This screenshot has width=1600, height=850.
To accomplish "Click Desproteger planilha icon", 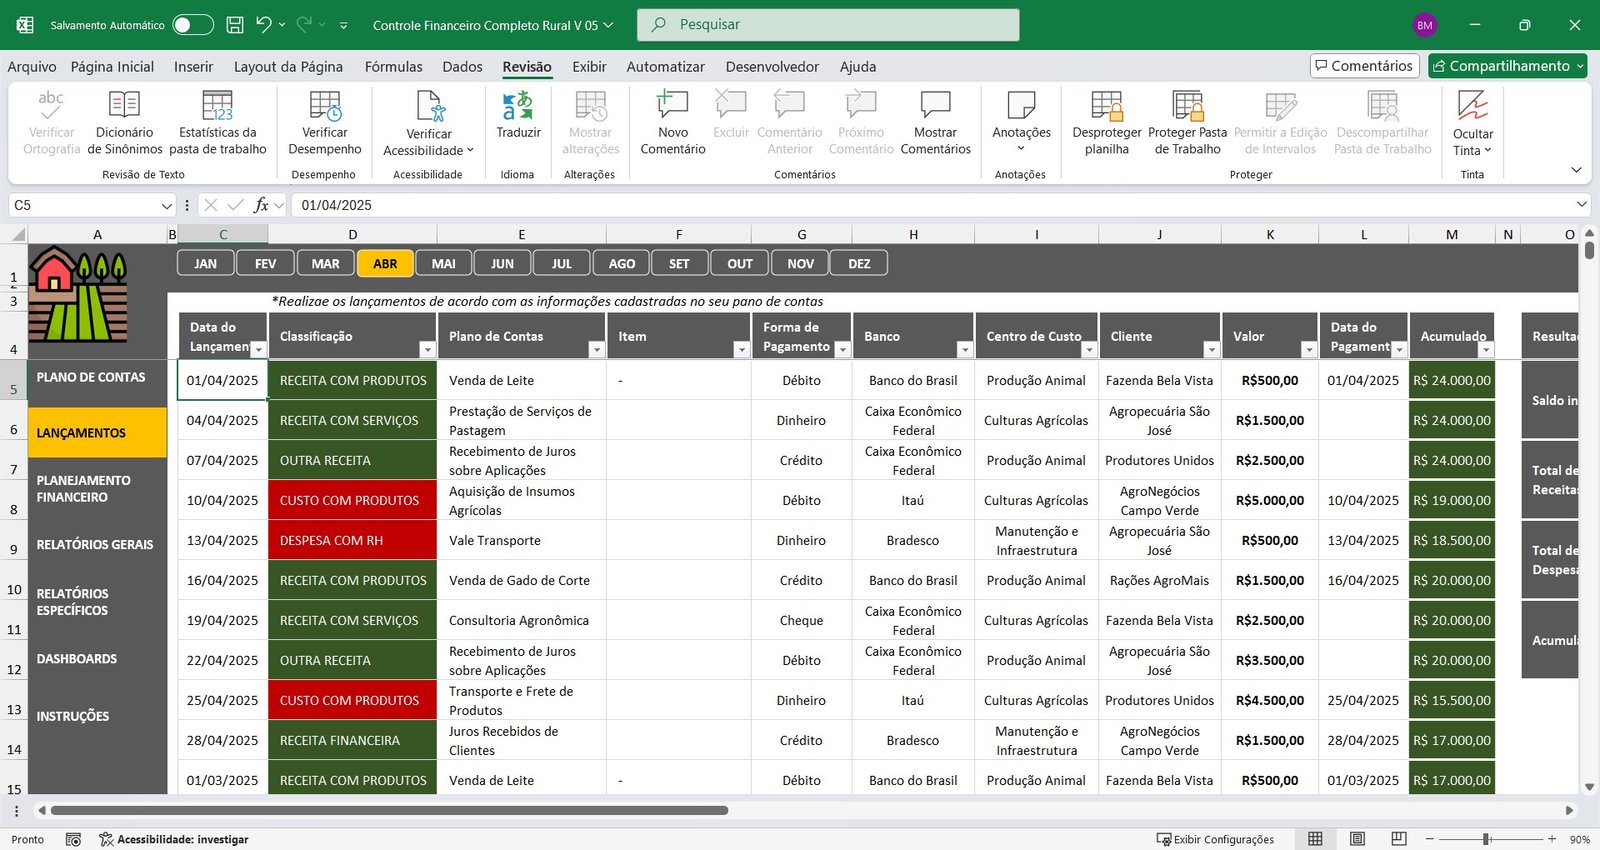I will coord(1106,106).
